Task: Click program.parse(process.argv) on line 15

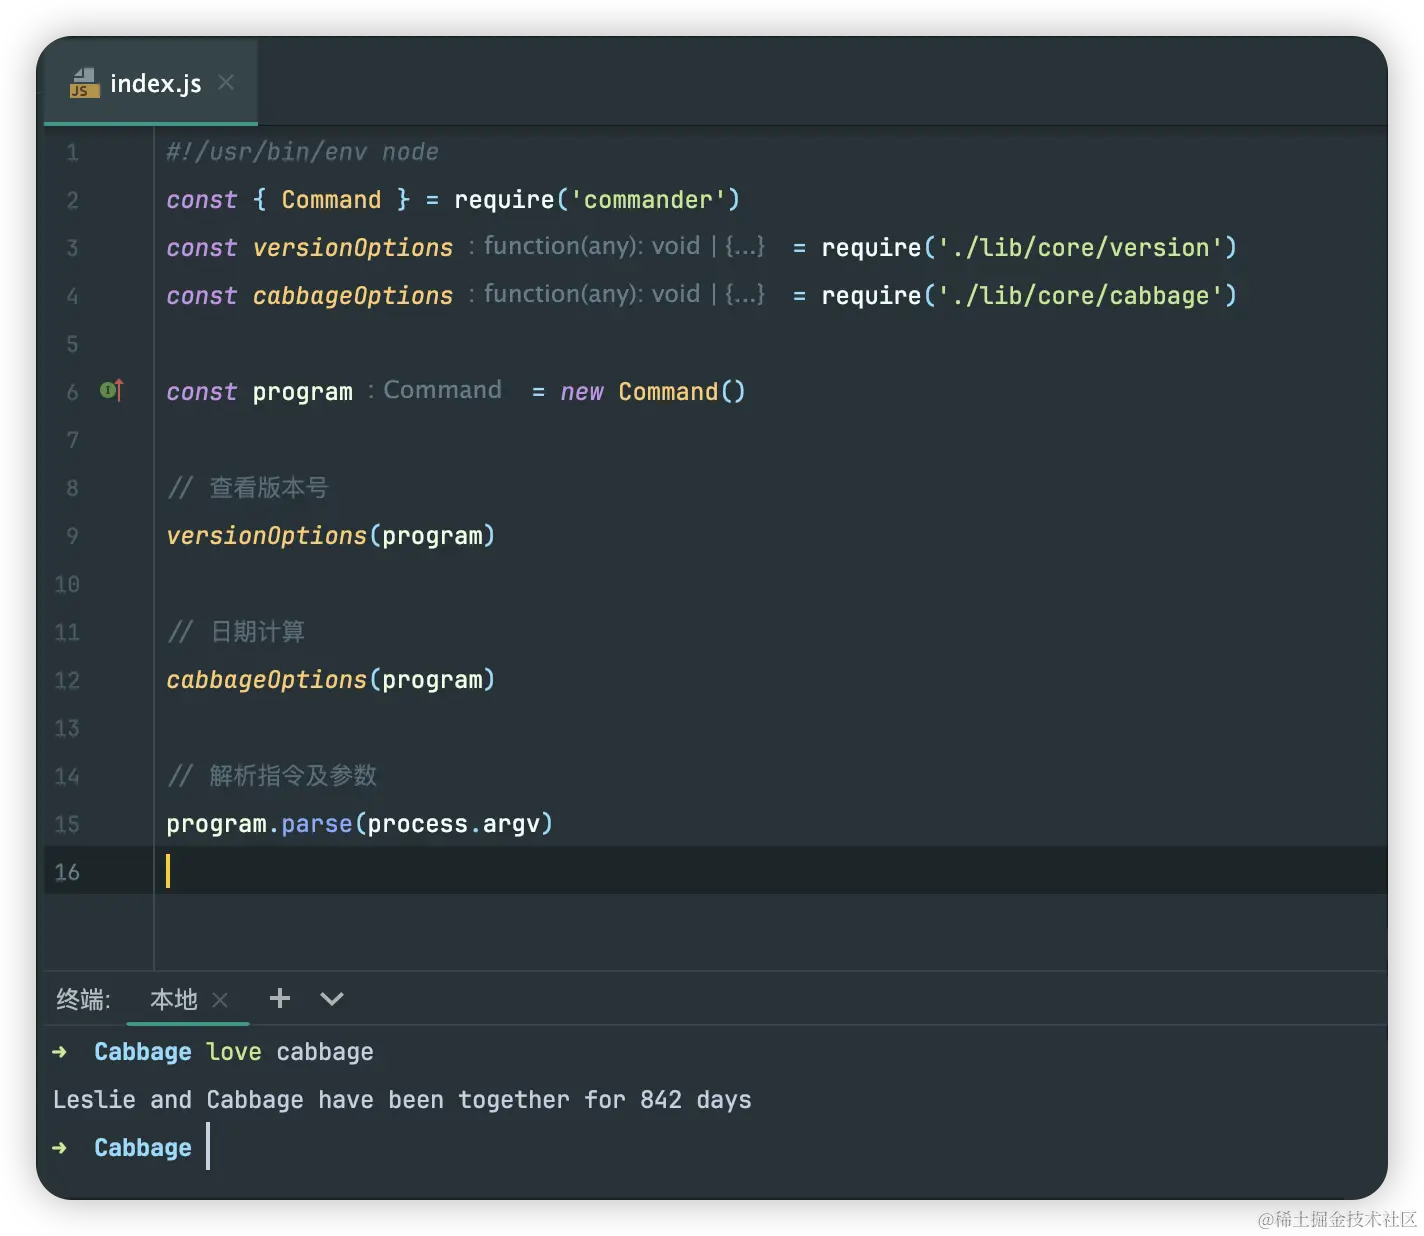Action: (360, 824)
